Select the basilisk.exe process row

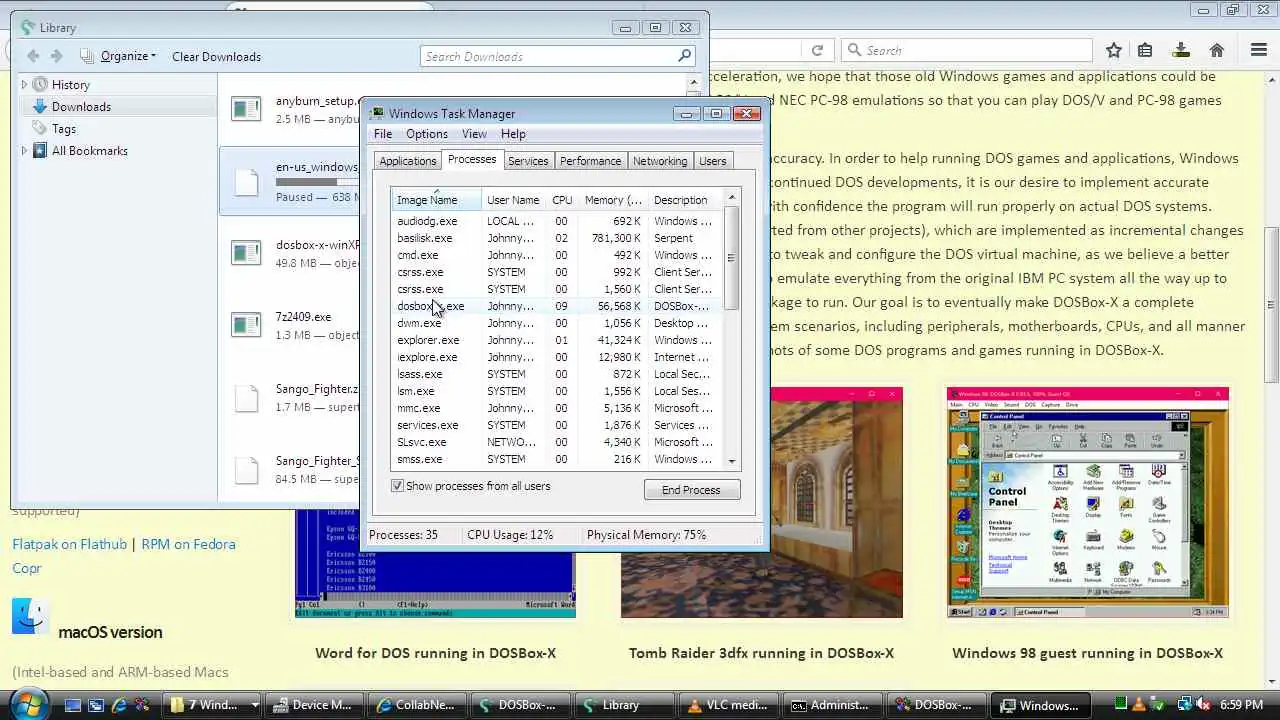558,238
